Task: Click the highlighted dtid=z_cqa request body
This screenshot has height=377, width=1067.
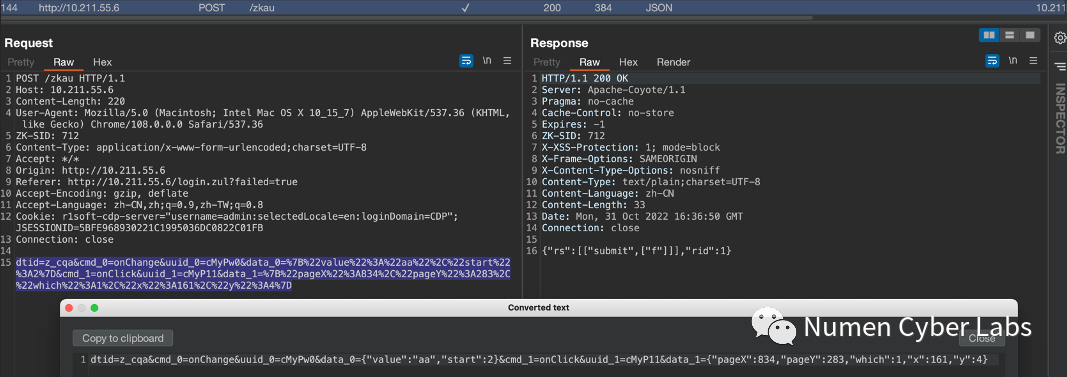Action: 263,274
